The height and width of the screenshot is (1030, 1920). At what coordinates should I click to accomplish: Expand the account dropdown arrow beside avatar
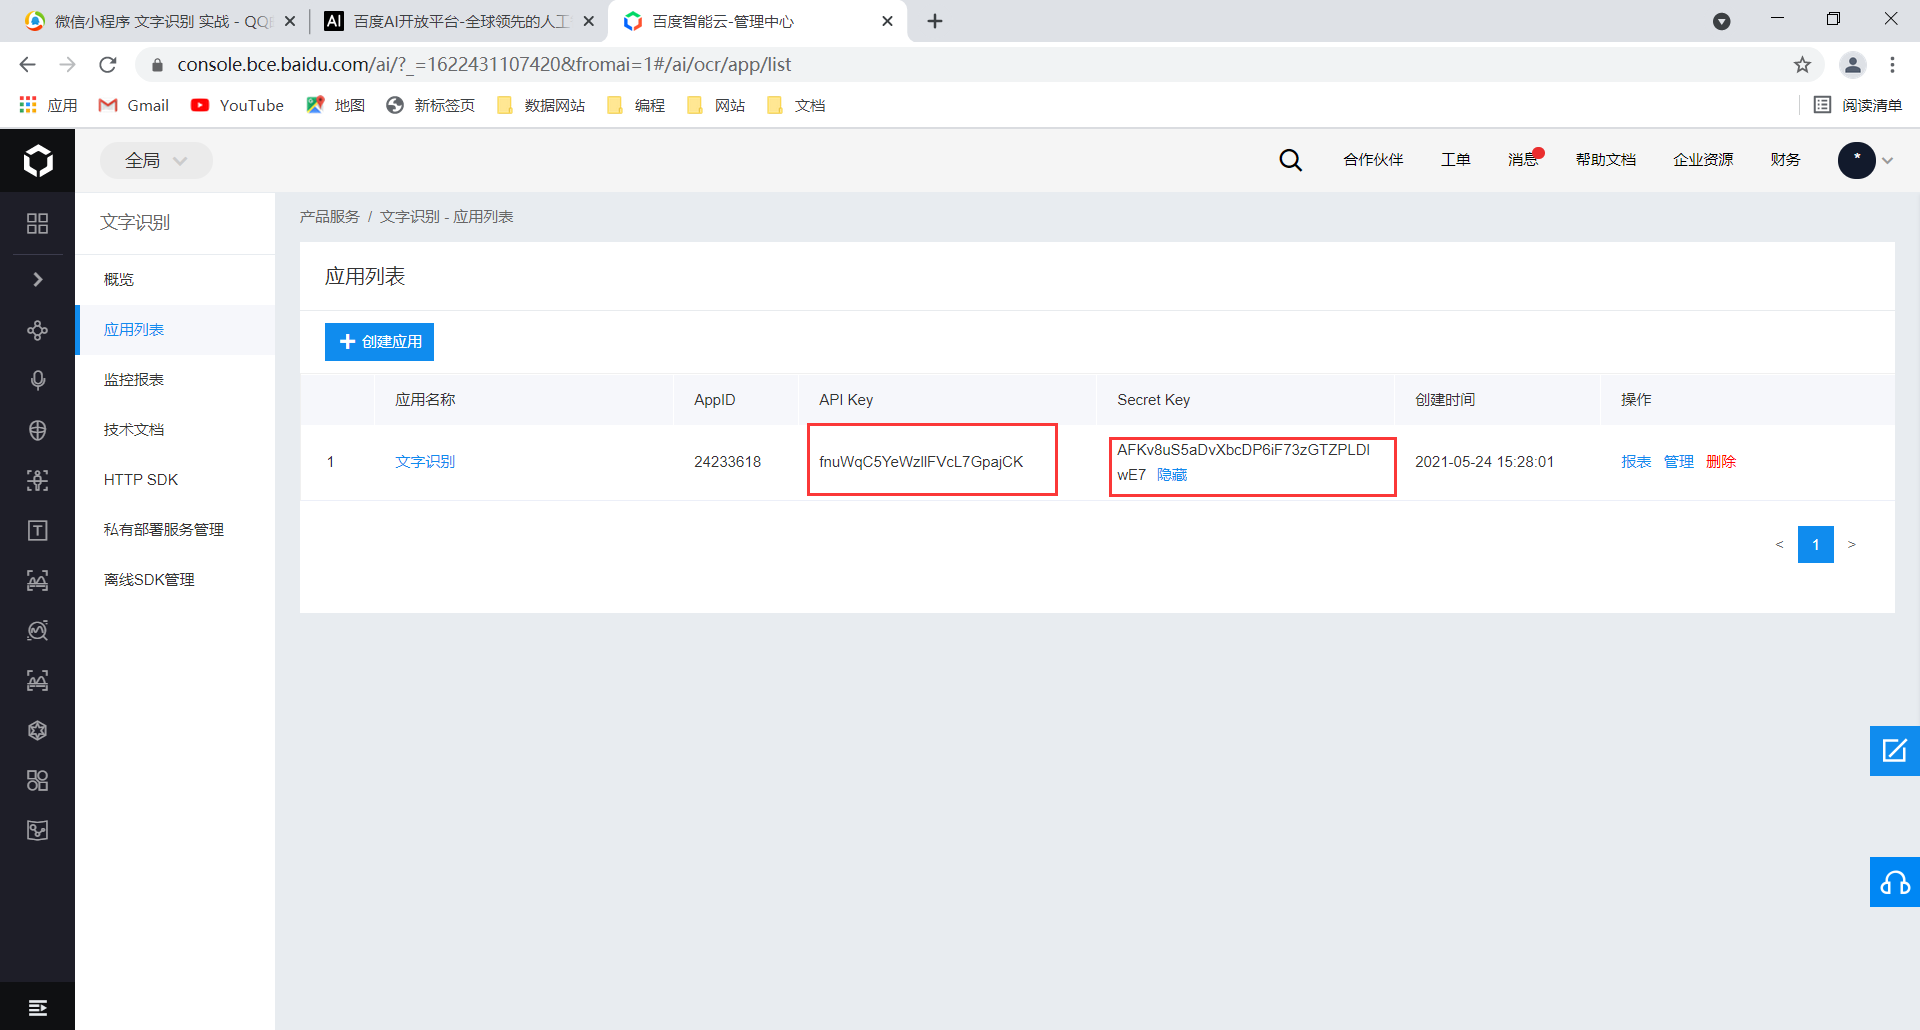point(1888,160)
